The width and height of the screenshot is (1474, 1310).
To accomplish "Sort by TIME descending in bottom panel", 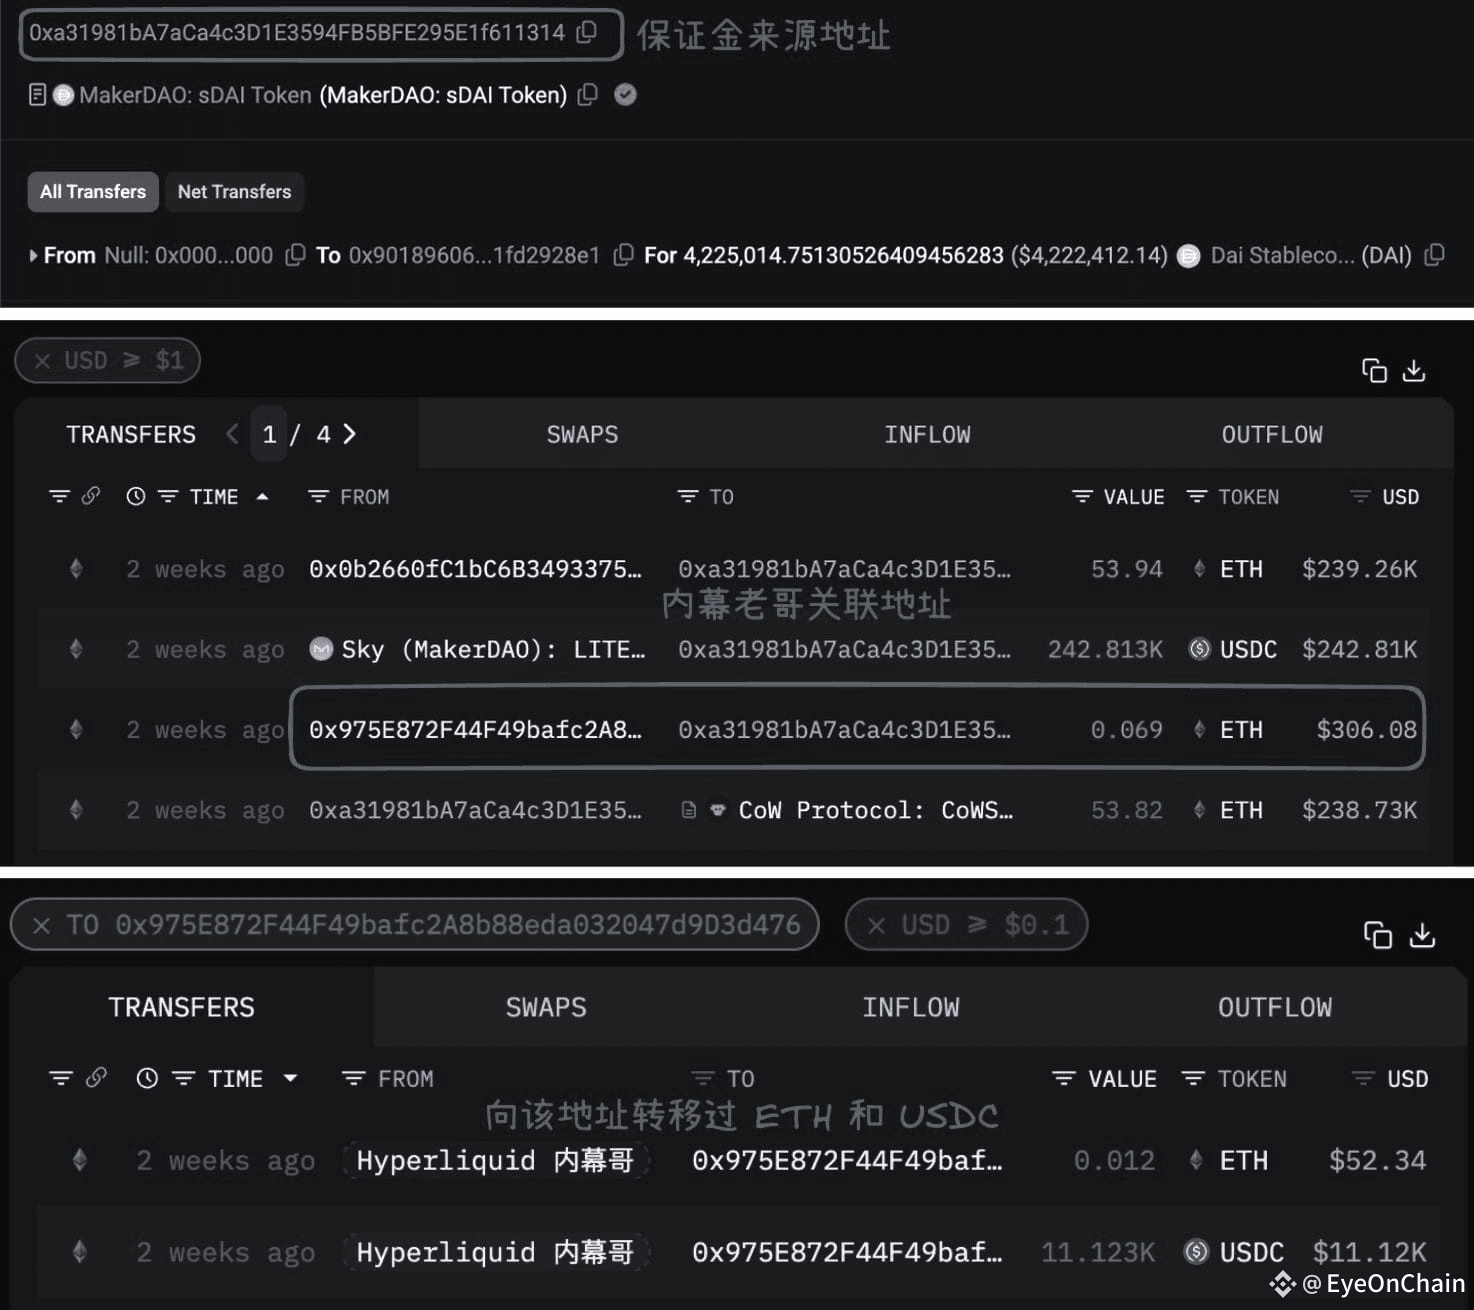I will coord(291,1078).
